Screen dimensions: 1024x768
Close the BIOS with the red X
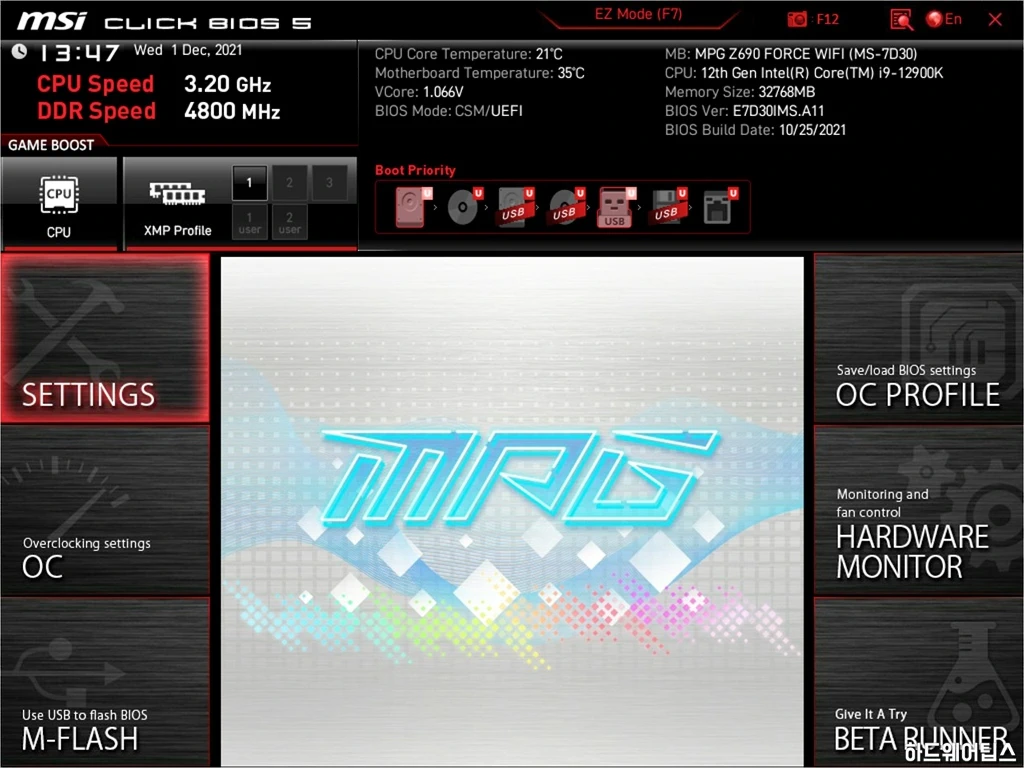tap(995, 20)
